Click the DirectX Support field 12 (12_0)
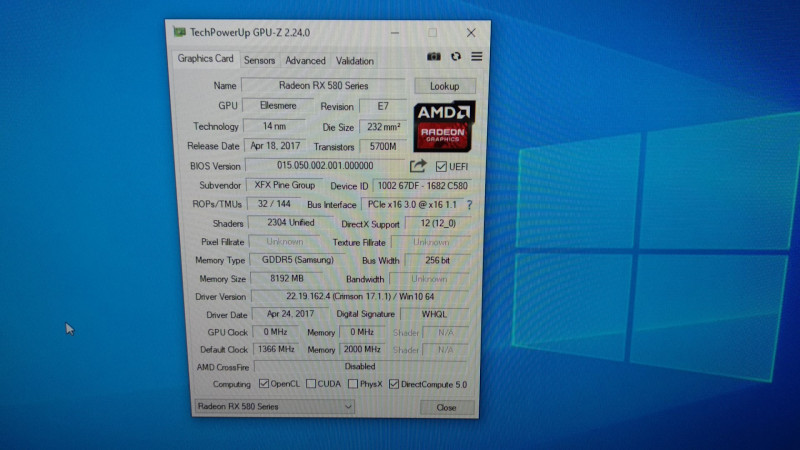This screenshot has width=800, height=450. [438, 223]
